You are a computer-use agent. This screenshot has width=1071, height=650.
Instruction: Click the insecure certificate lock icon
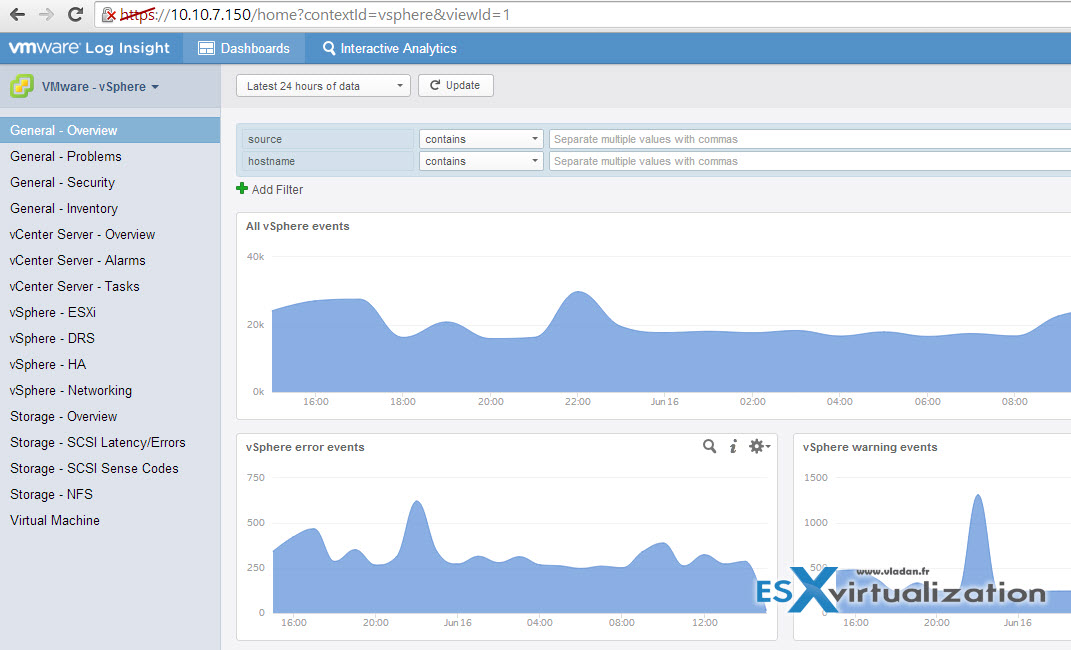pyautogui.click(x=108, y=14)
